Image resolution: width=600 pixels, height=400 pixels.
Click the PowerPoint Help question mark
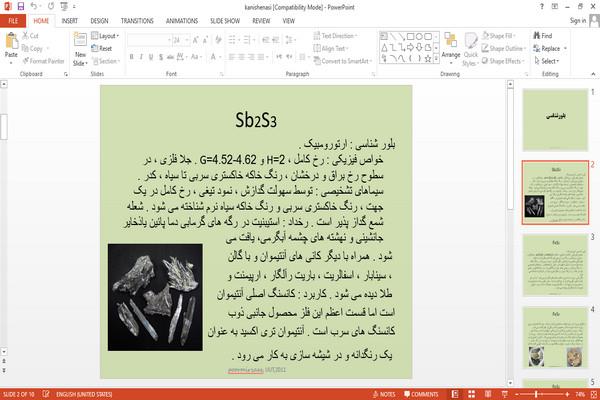[541, 7]
